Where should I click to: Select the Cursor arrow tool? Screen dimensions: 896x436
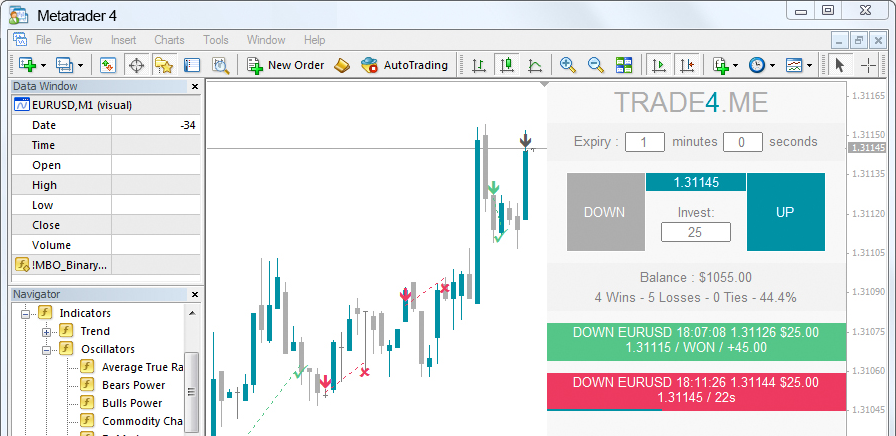(839, 65)
